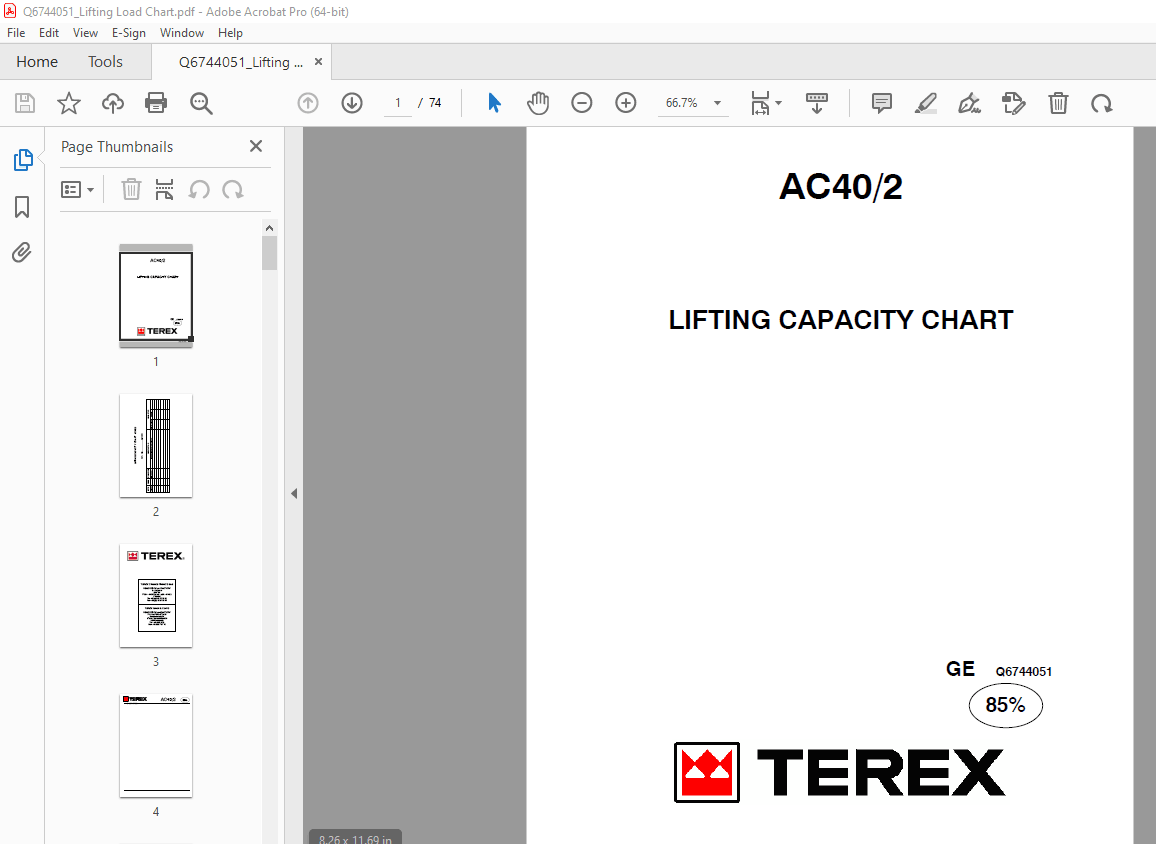Viewport: 1156px width, 844px height.
Task: Go to next page with down arrow
Action: click(351, 103)
